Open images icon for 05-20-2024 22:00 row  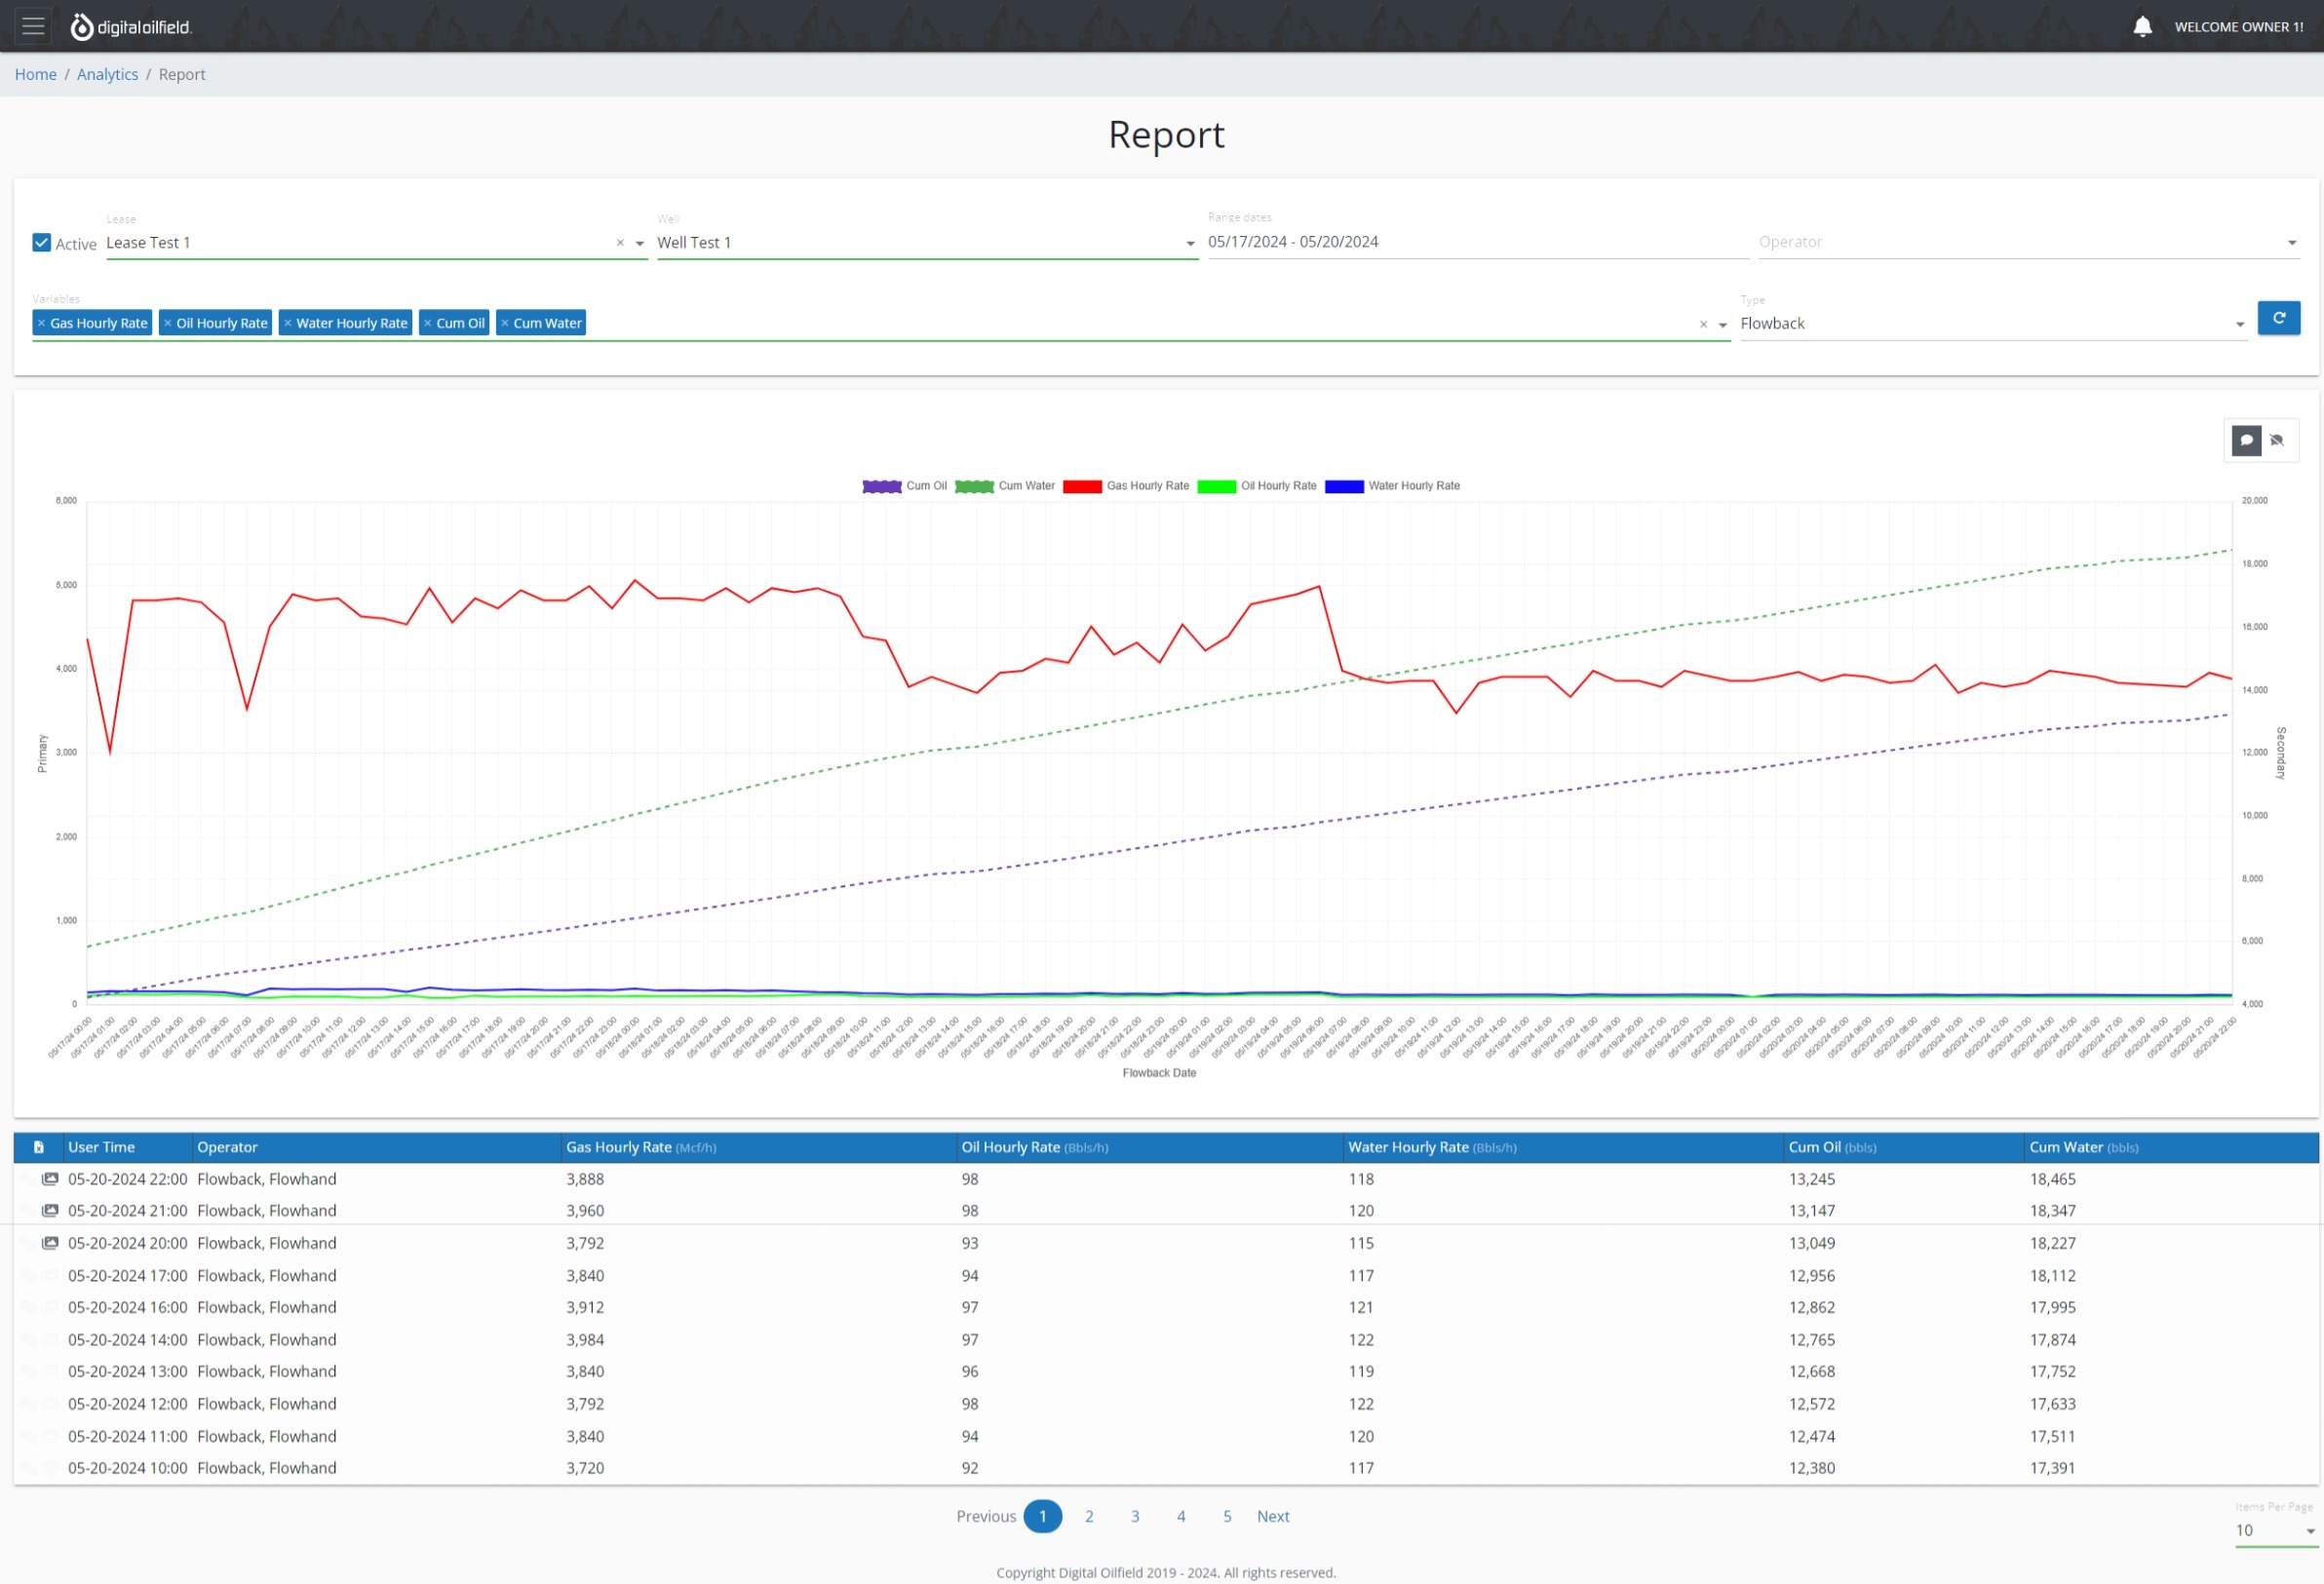50,1179
